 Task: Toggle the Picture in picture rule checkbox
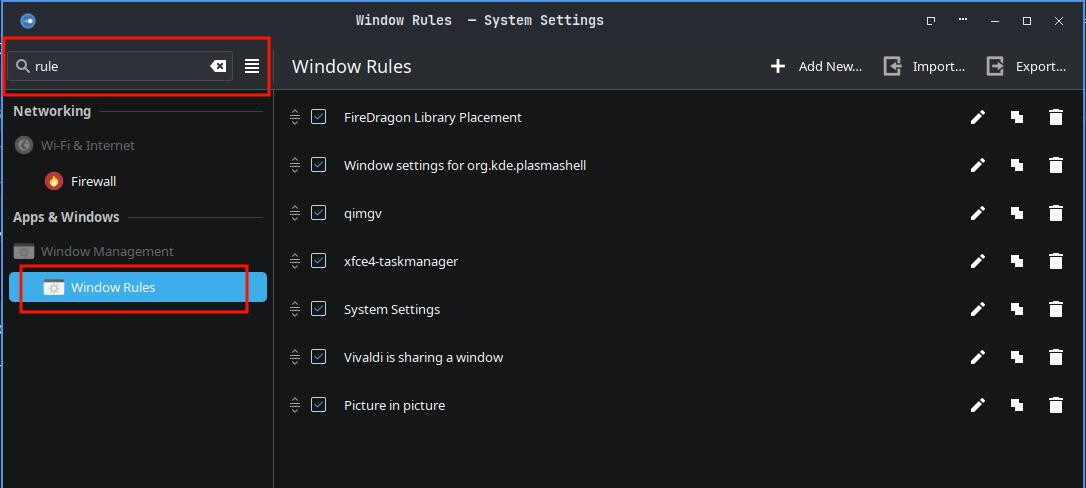click(319, 405)
